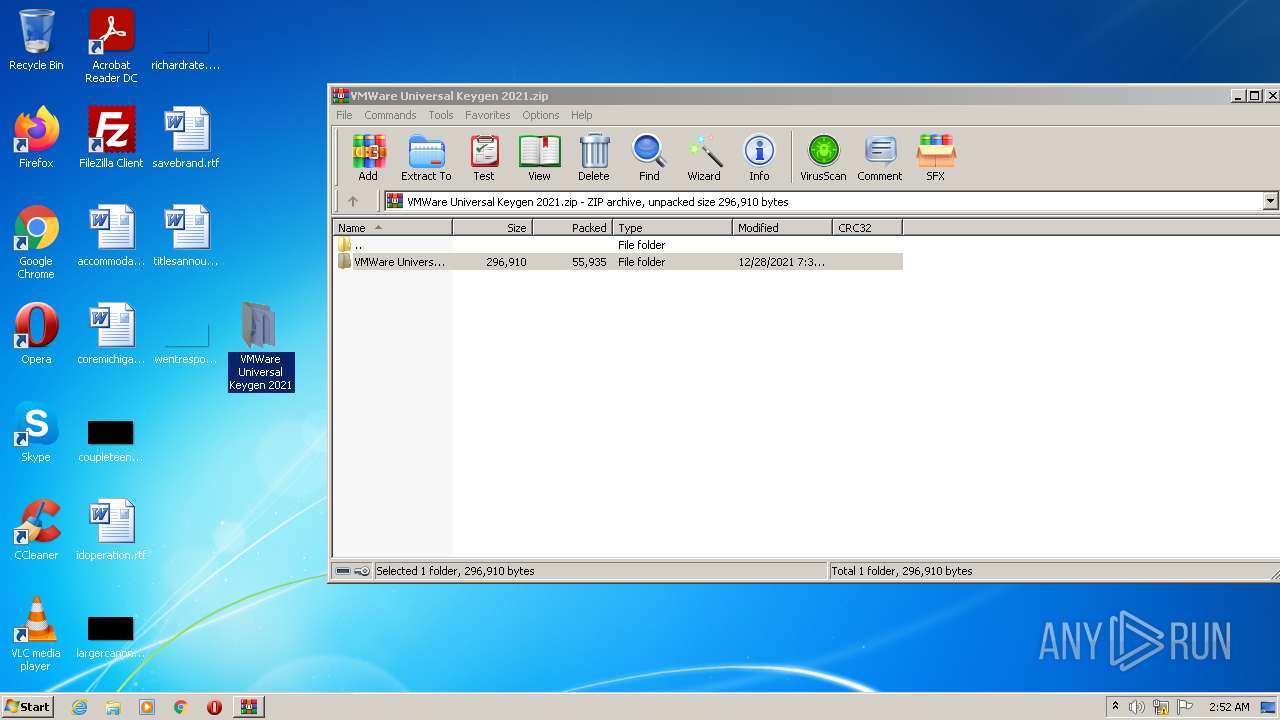Show archive Info
Image resolution: width=1280 pixels, height=720 pixels.
point(760,157)
